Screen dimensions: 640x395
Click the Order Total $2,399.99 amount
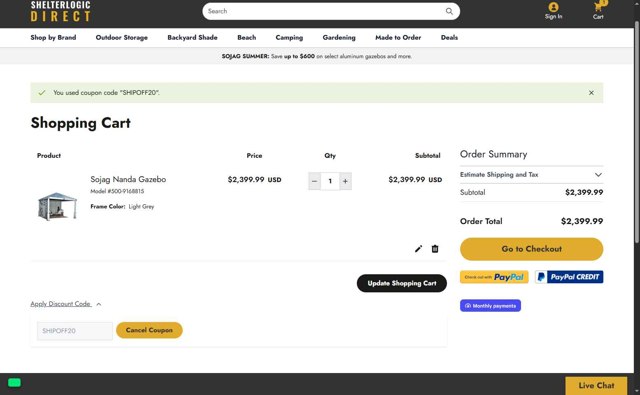(582, 221)
